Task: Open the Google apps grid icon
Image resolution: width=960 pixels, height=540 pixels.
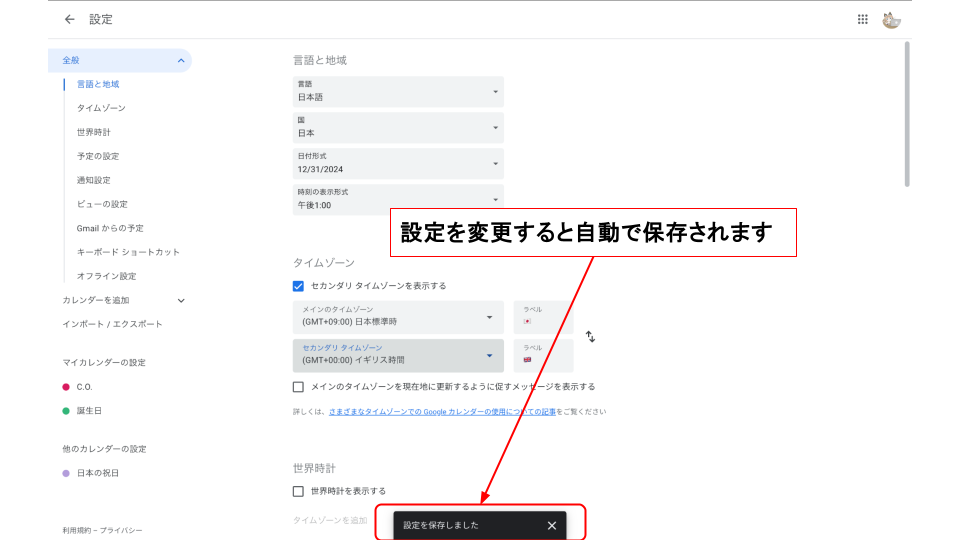Action: coord(863,19)
